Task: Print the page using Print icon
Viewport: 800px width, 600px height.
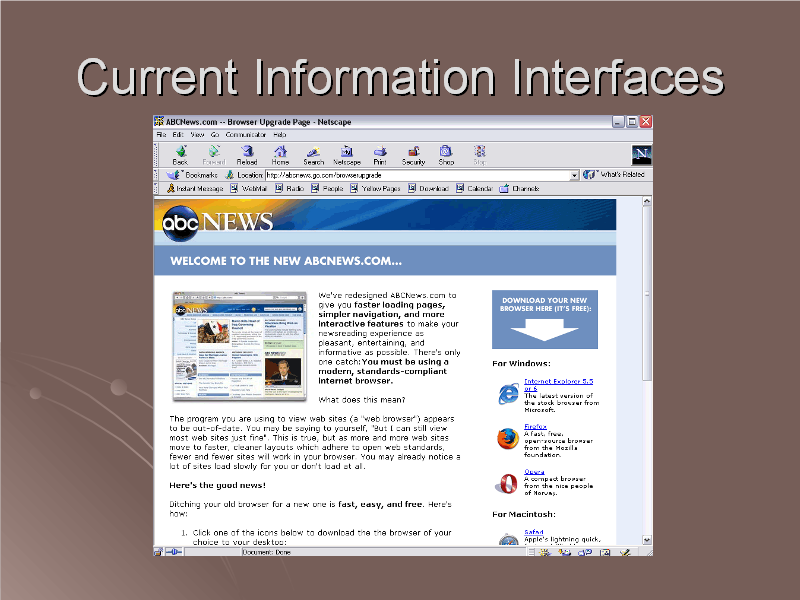Action: pos(380,155)
